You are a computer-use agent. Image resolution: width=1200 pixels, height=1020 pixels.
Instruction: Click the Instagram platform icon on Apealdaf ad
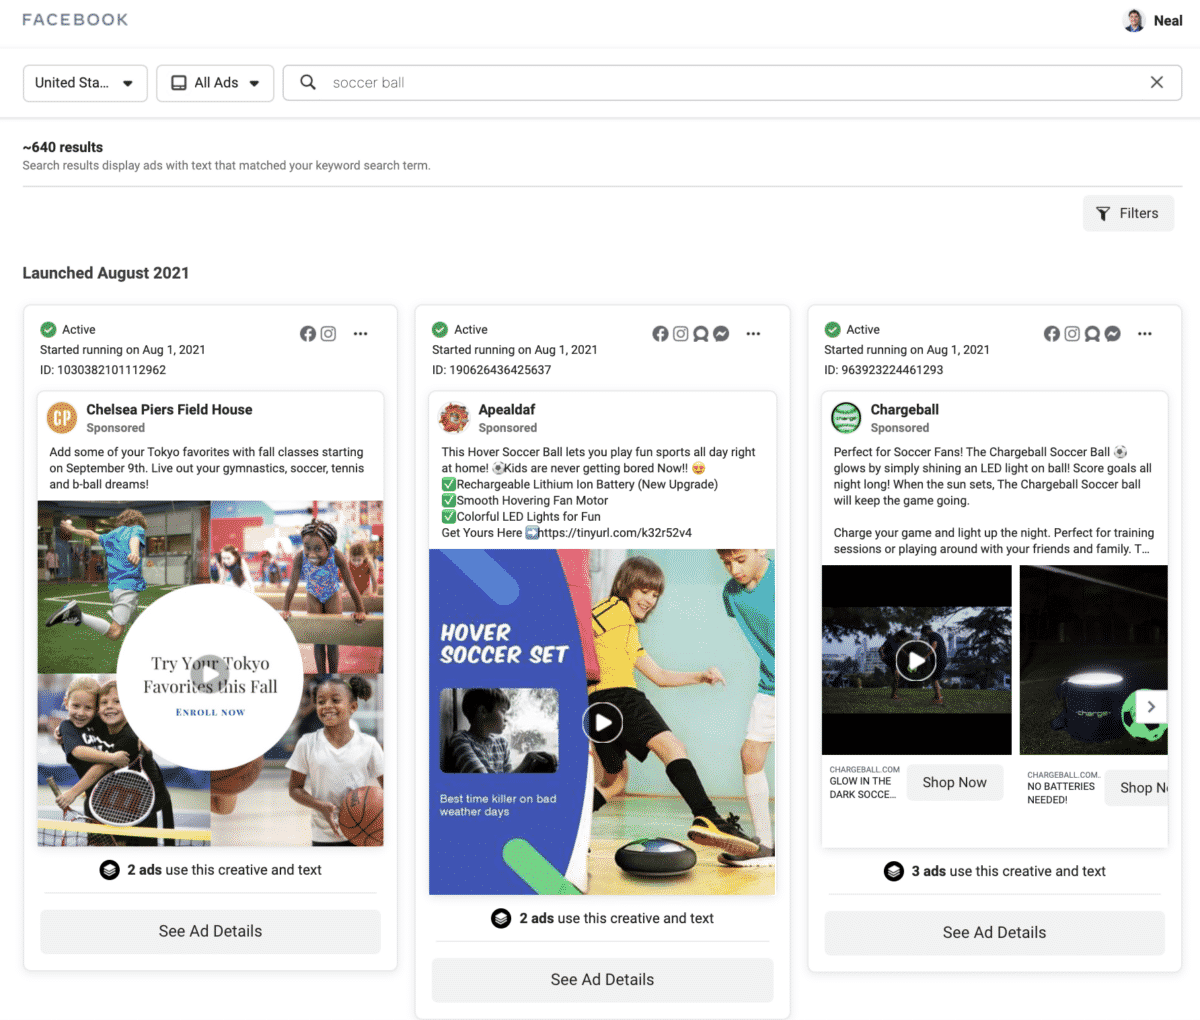(680, 334)
